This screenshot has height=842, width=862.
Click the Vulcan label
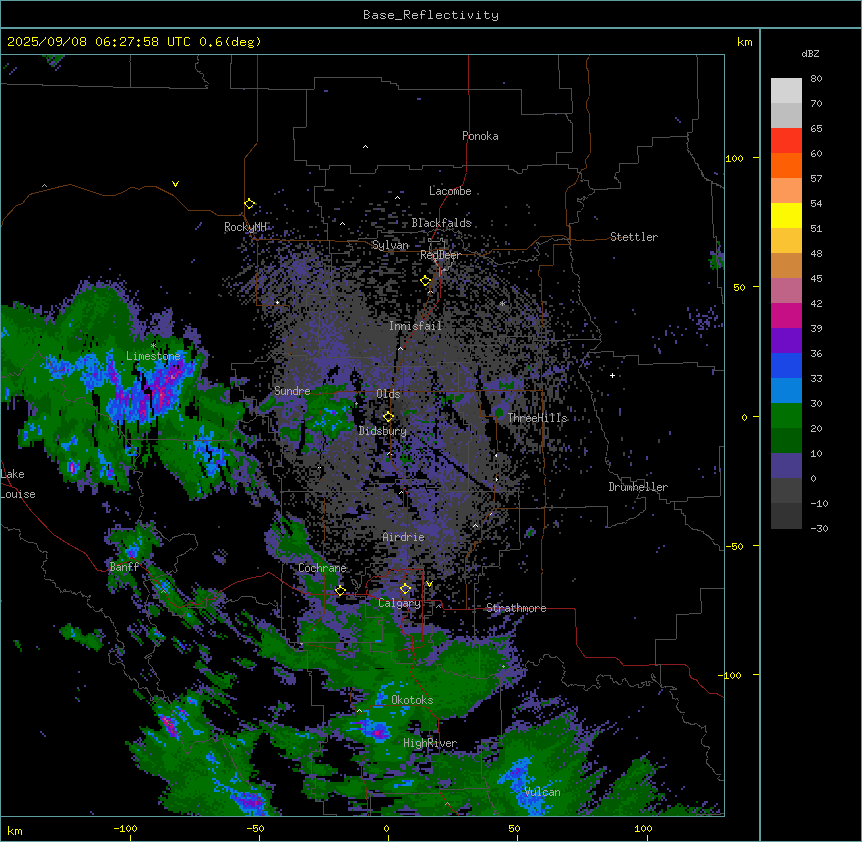(x=543, y=792)
